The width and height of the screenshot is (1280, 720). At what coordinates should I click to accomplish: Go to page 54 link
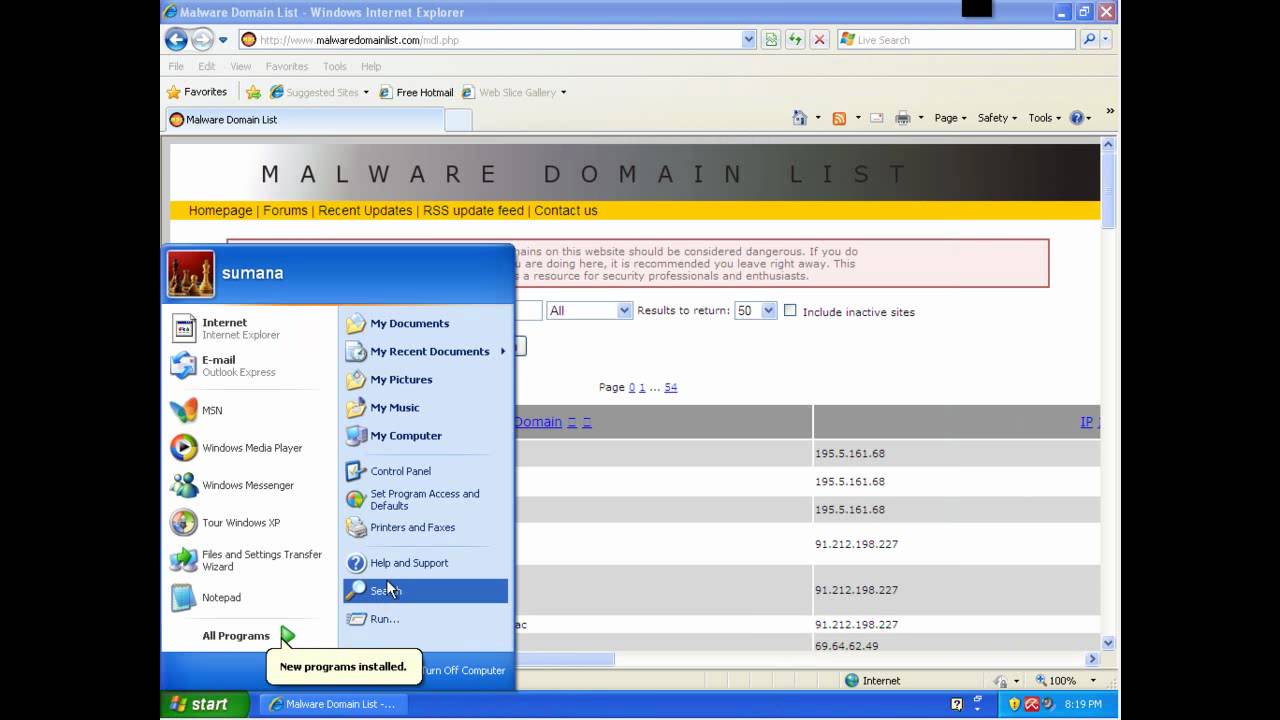click(x=671, y=387)
